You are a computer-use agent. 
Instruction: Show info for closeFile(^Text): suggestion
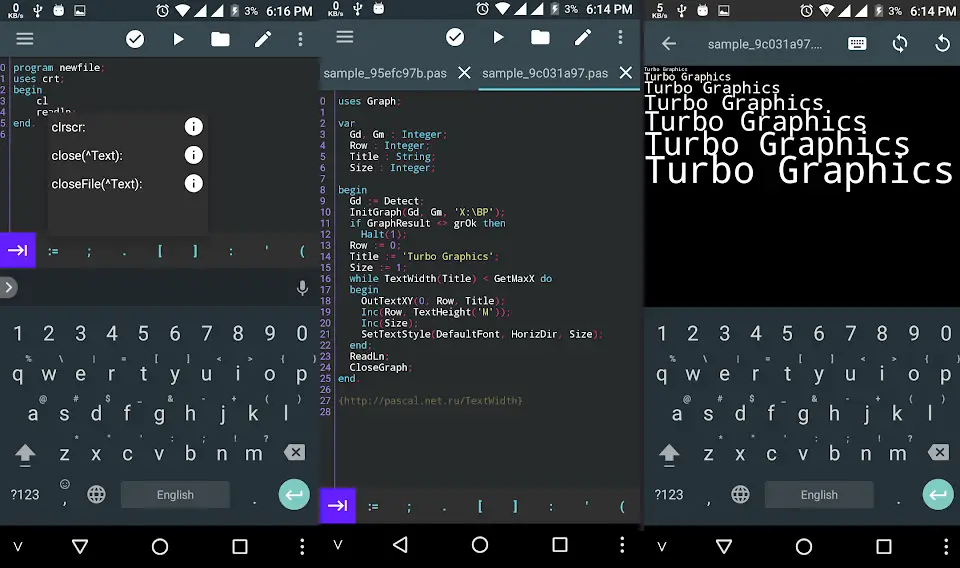(x=193, y=183)
